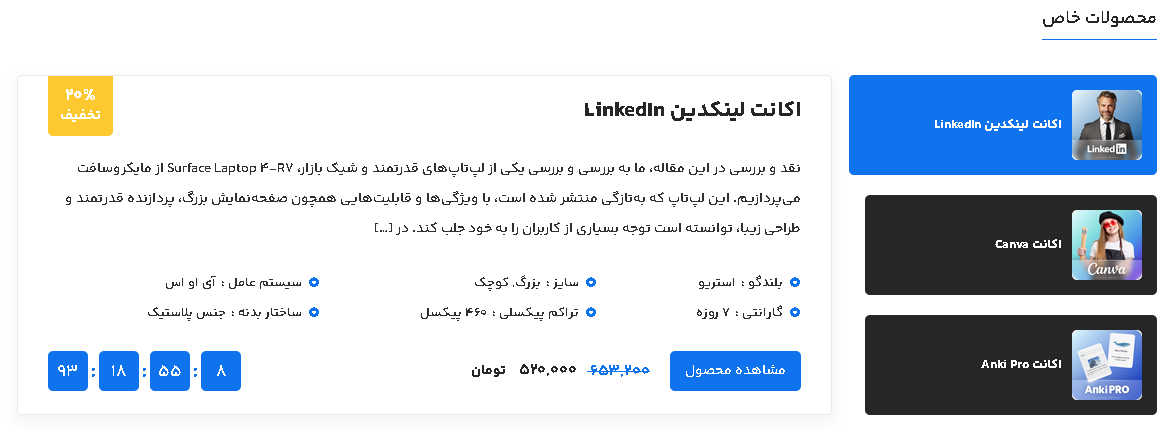Image resolution: width=1171 pixels, height=433 pixels.
Task: Click the محصولات خاص section heading
Action: click(x=1099, y=19)
